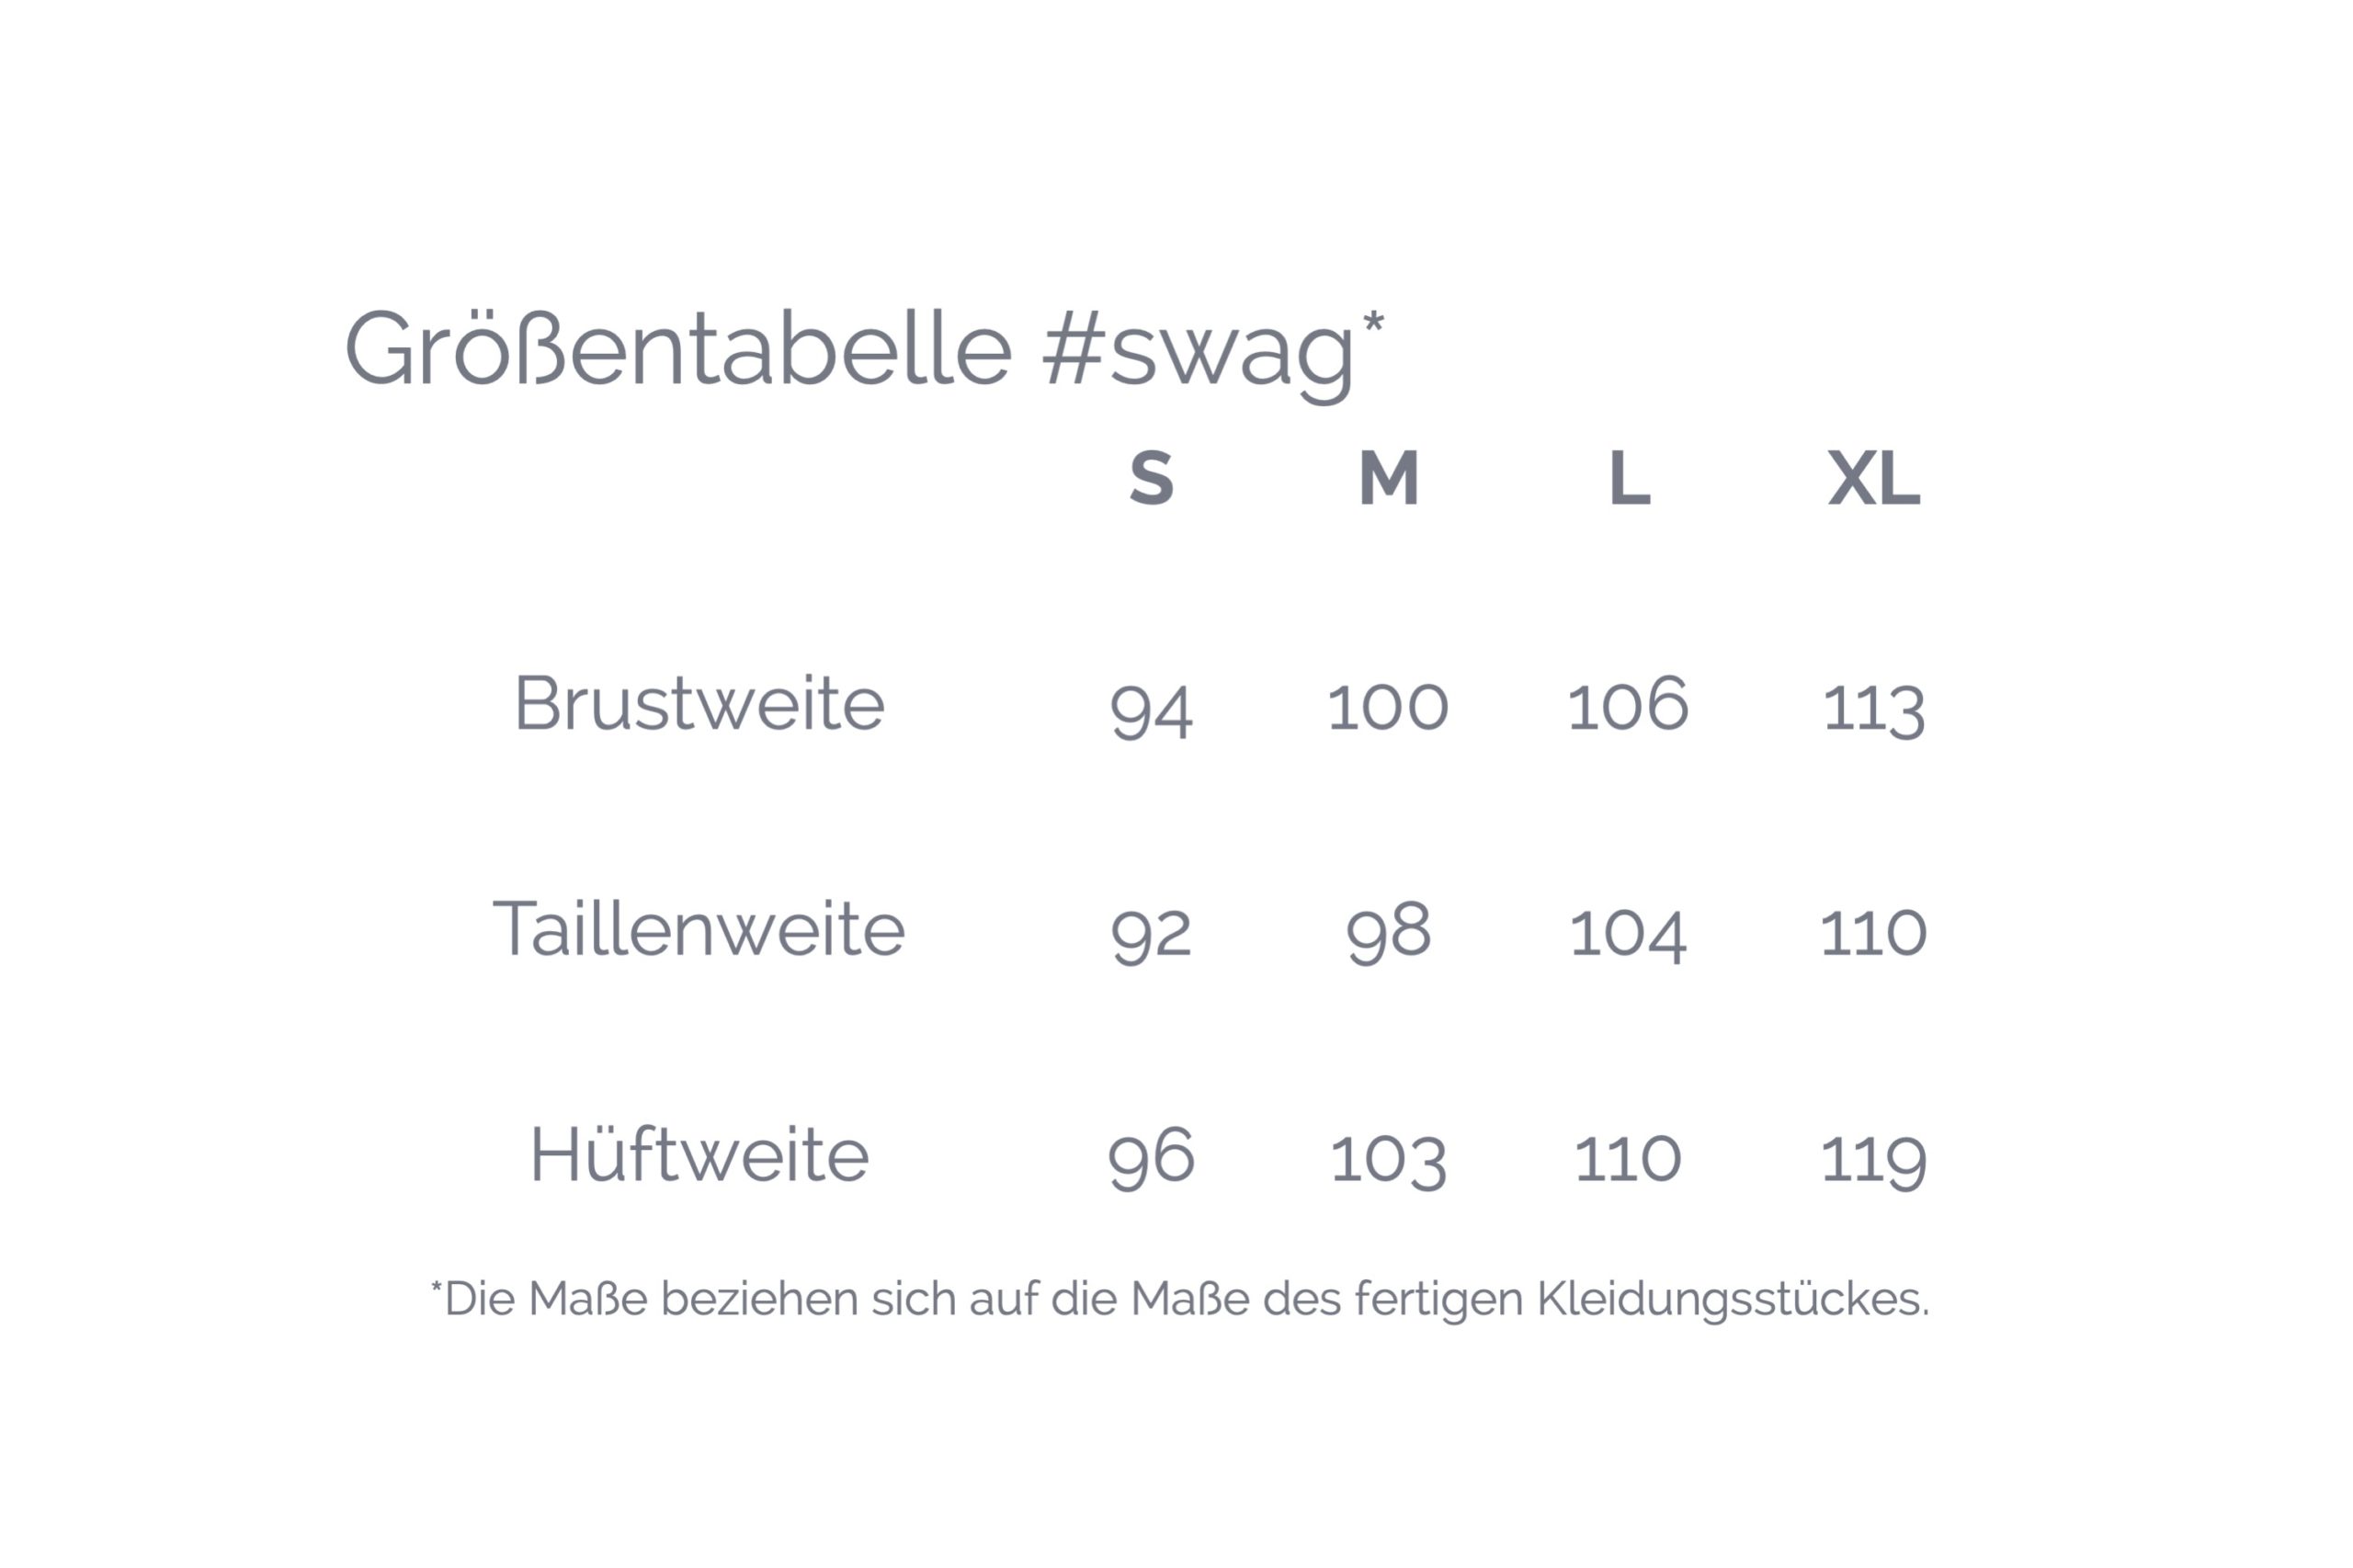
Task: Click Taillenweite value 92 for size S
Action: [1151, 934]
